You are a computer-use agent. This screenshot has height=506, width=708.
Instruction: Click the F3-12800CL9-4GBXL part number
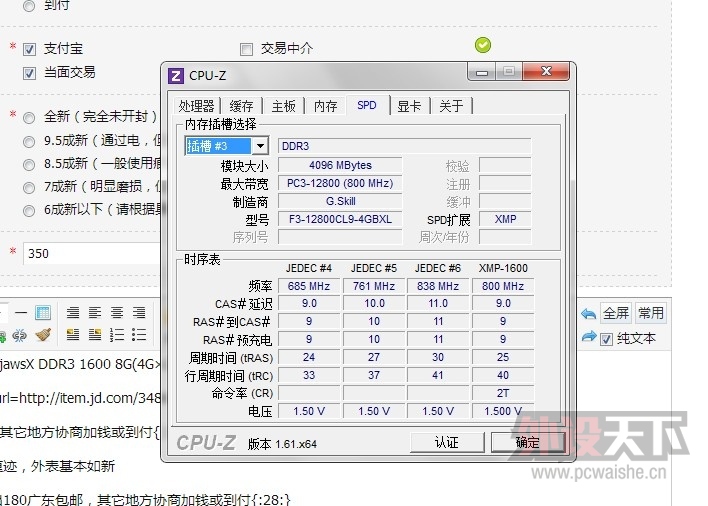point(340,219)
